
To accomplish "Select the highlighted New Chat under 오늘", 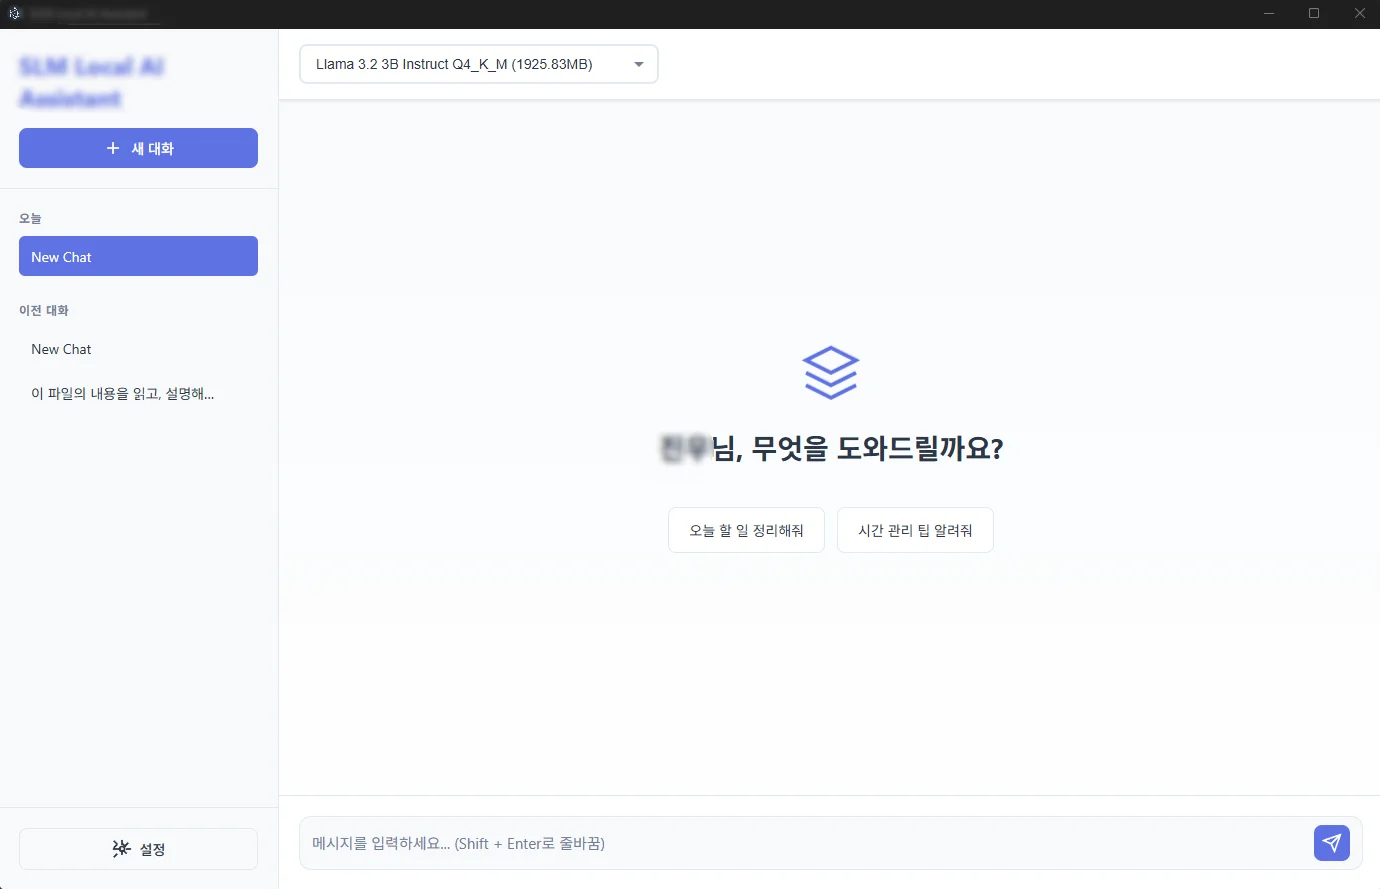I will coord(138,256).
